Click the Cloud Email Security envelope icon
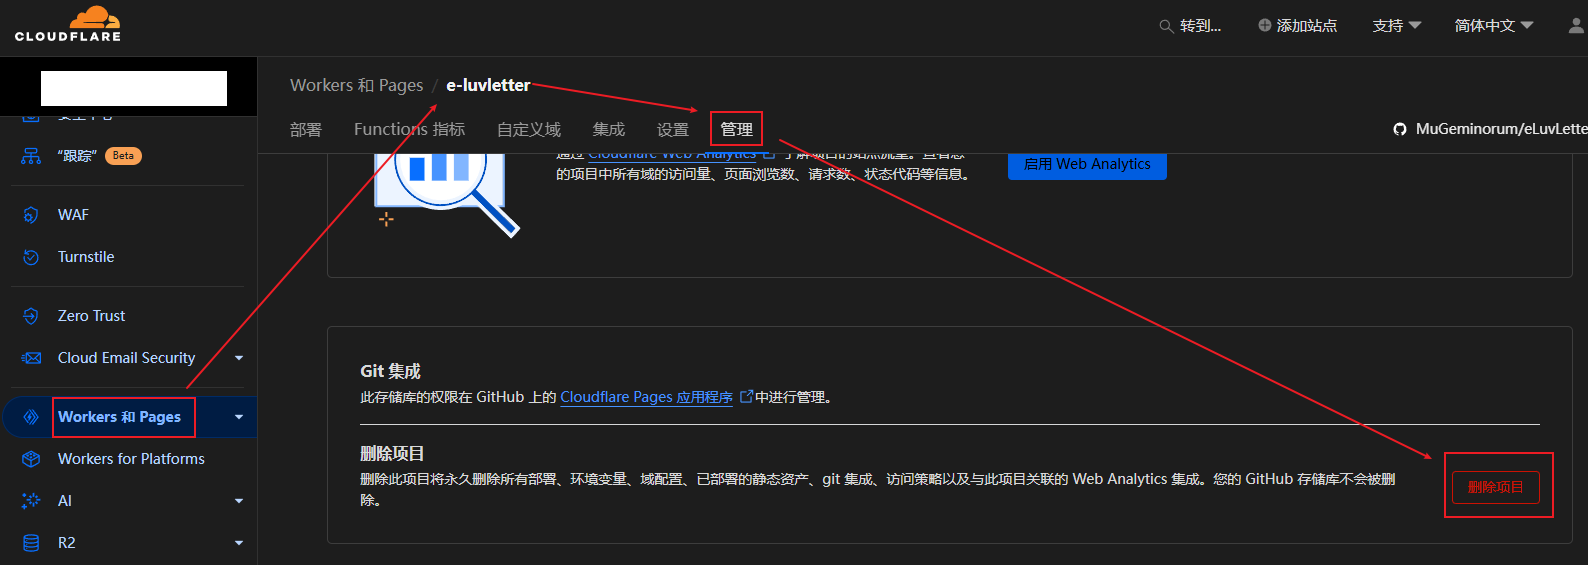 pyautogui.click(x=31, y=358)
